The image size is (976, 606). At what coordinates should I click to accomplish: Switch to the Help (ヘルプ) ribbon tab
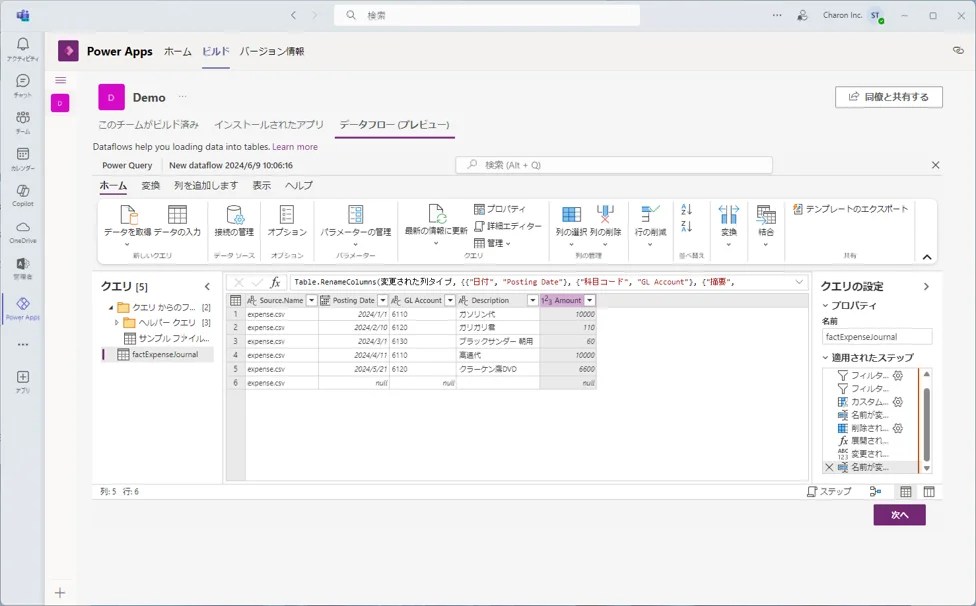click(299, 185)
